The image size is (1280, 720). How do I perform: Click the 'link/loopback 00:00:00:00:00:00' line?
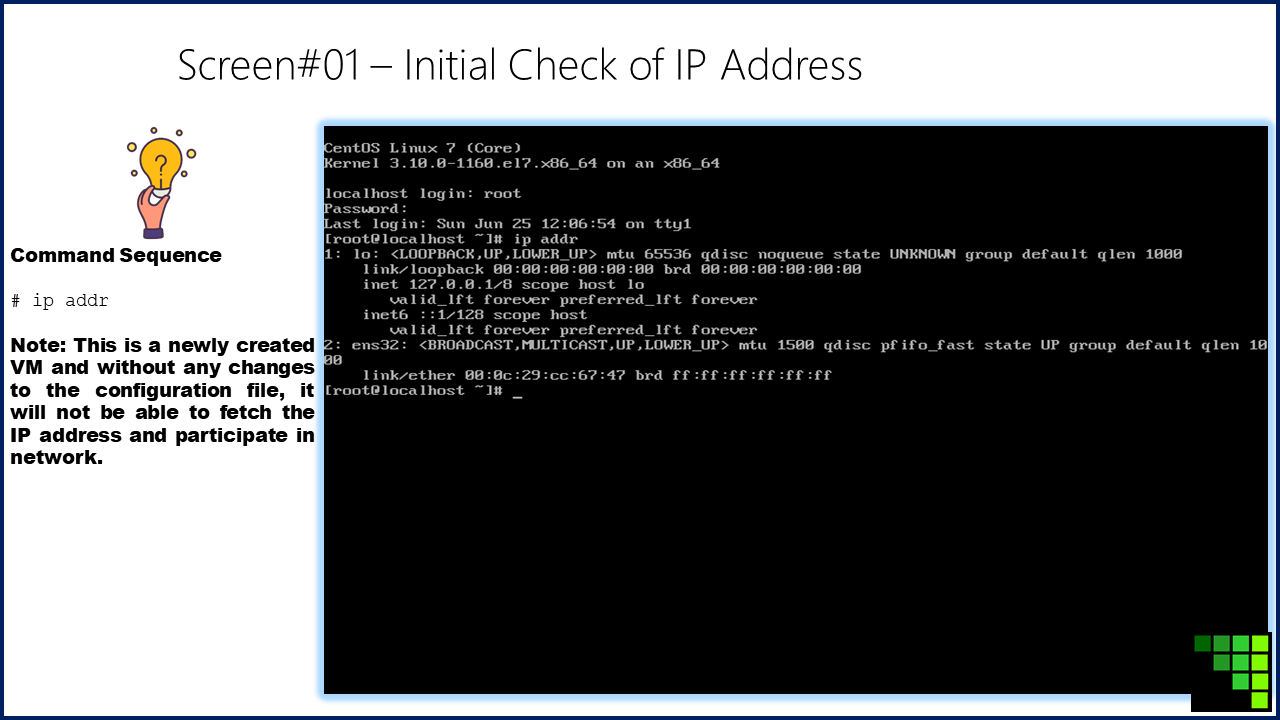tap(612, 269)
